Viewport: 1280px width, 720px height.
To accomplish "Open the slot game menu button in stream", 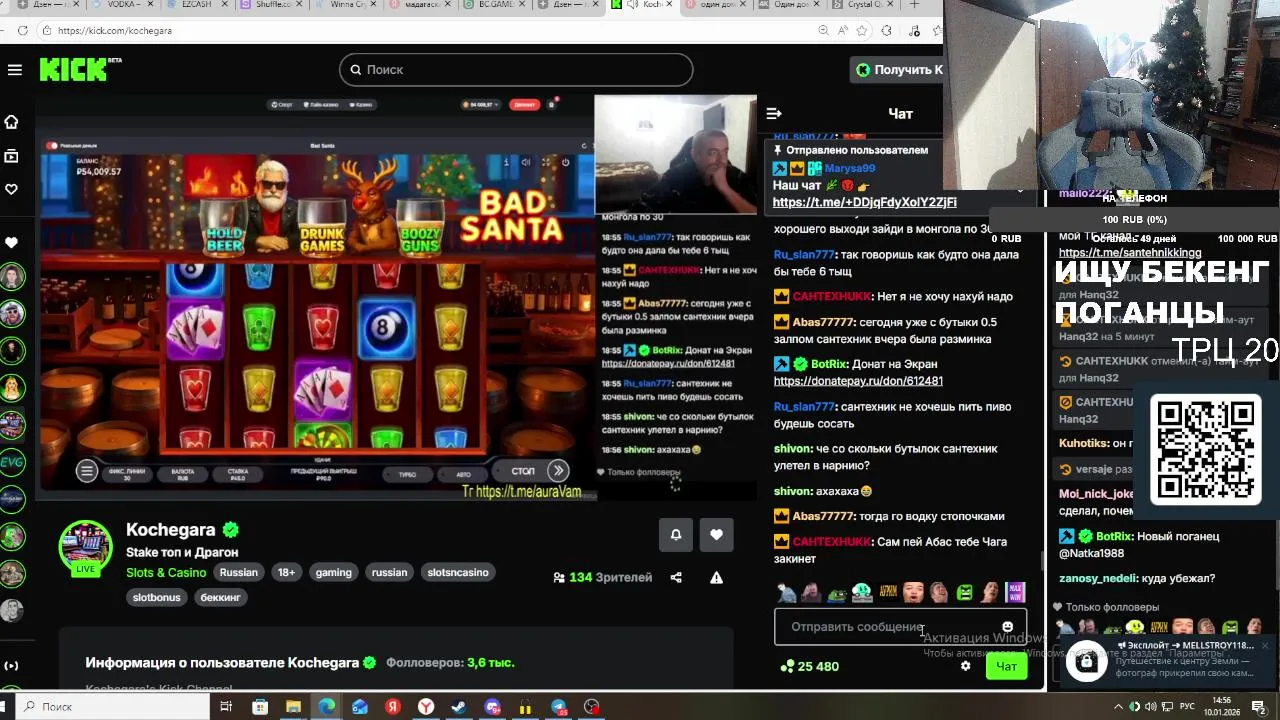I will pos(87,471).
